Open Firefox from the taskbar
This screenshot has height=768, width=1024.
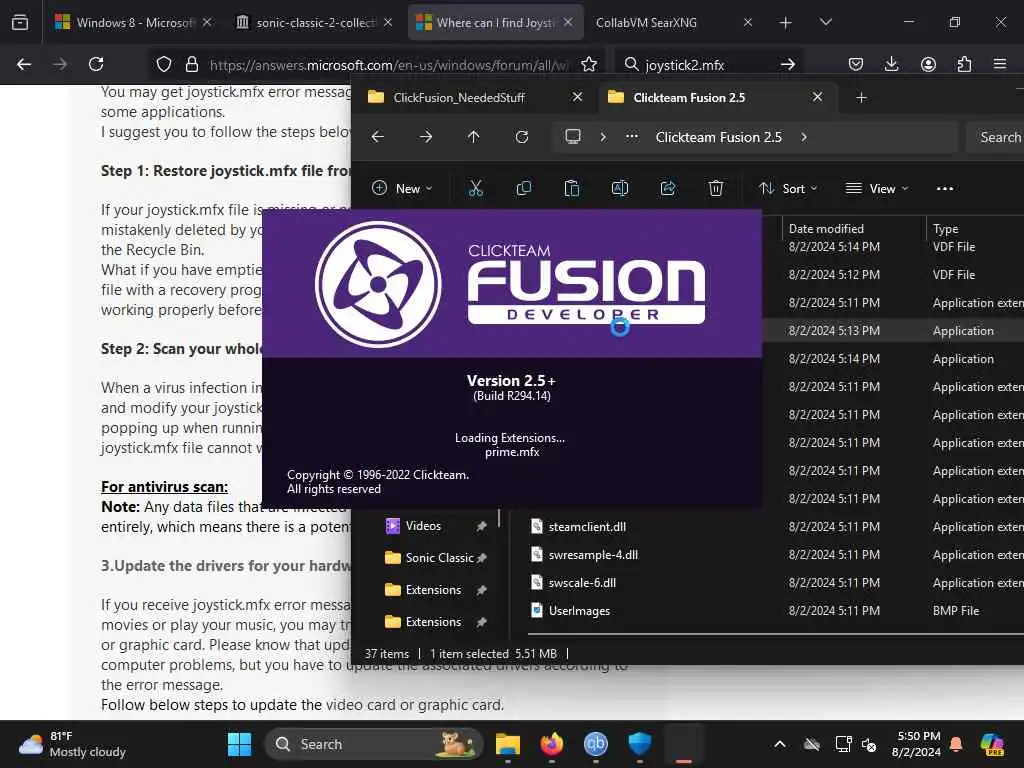[552, 744]
